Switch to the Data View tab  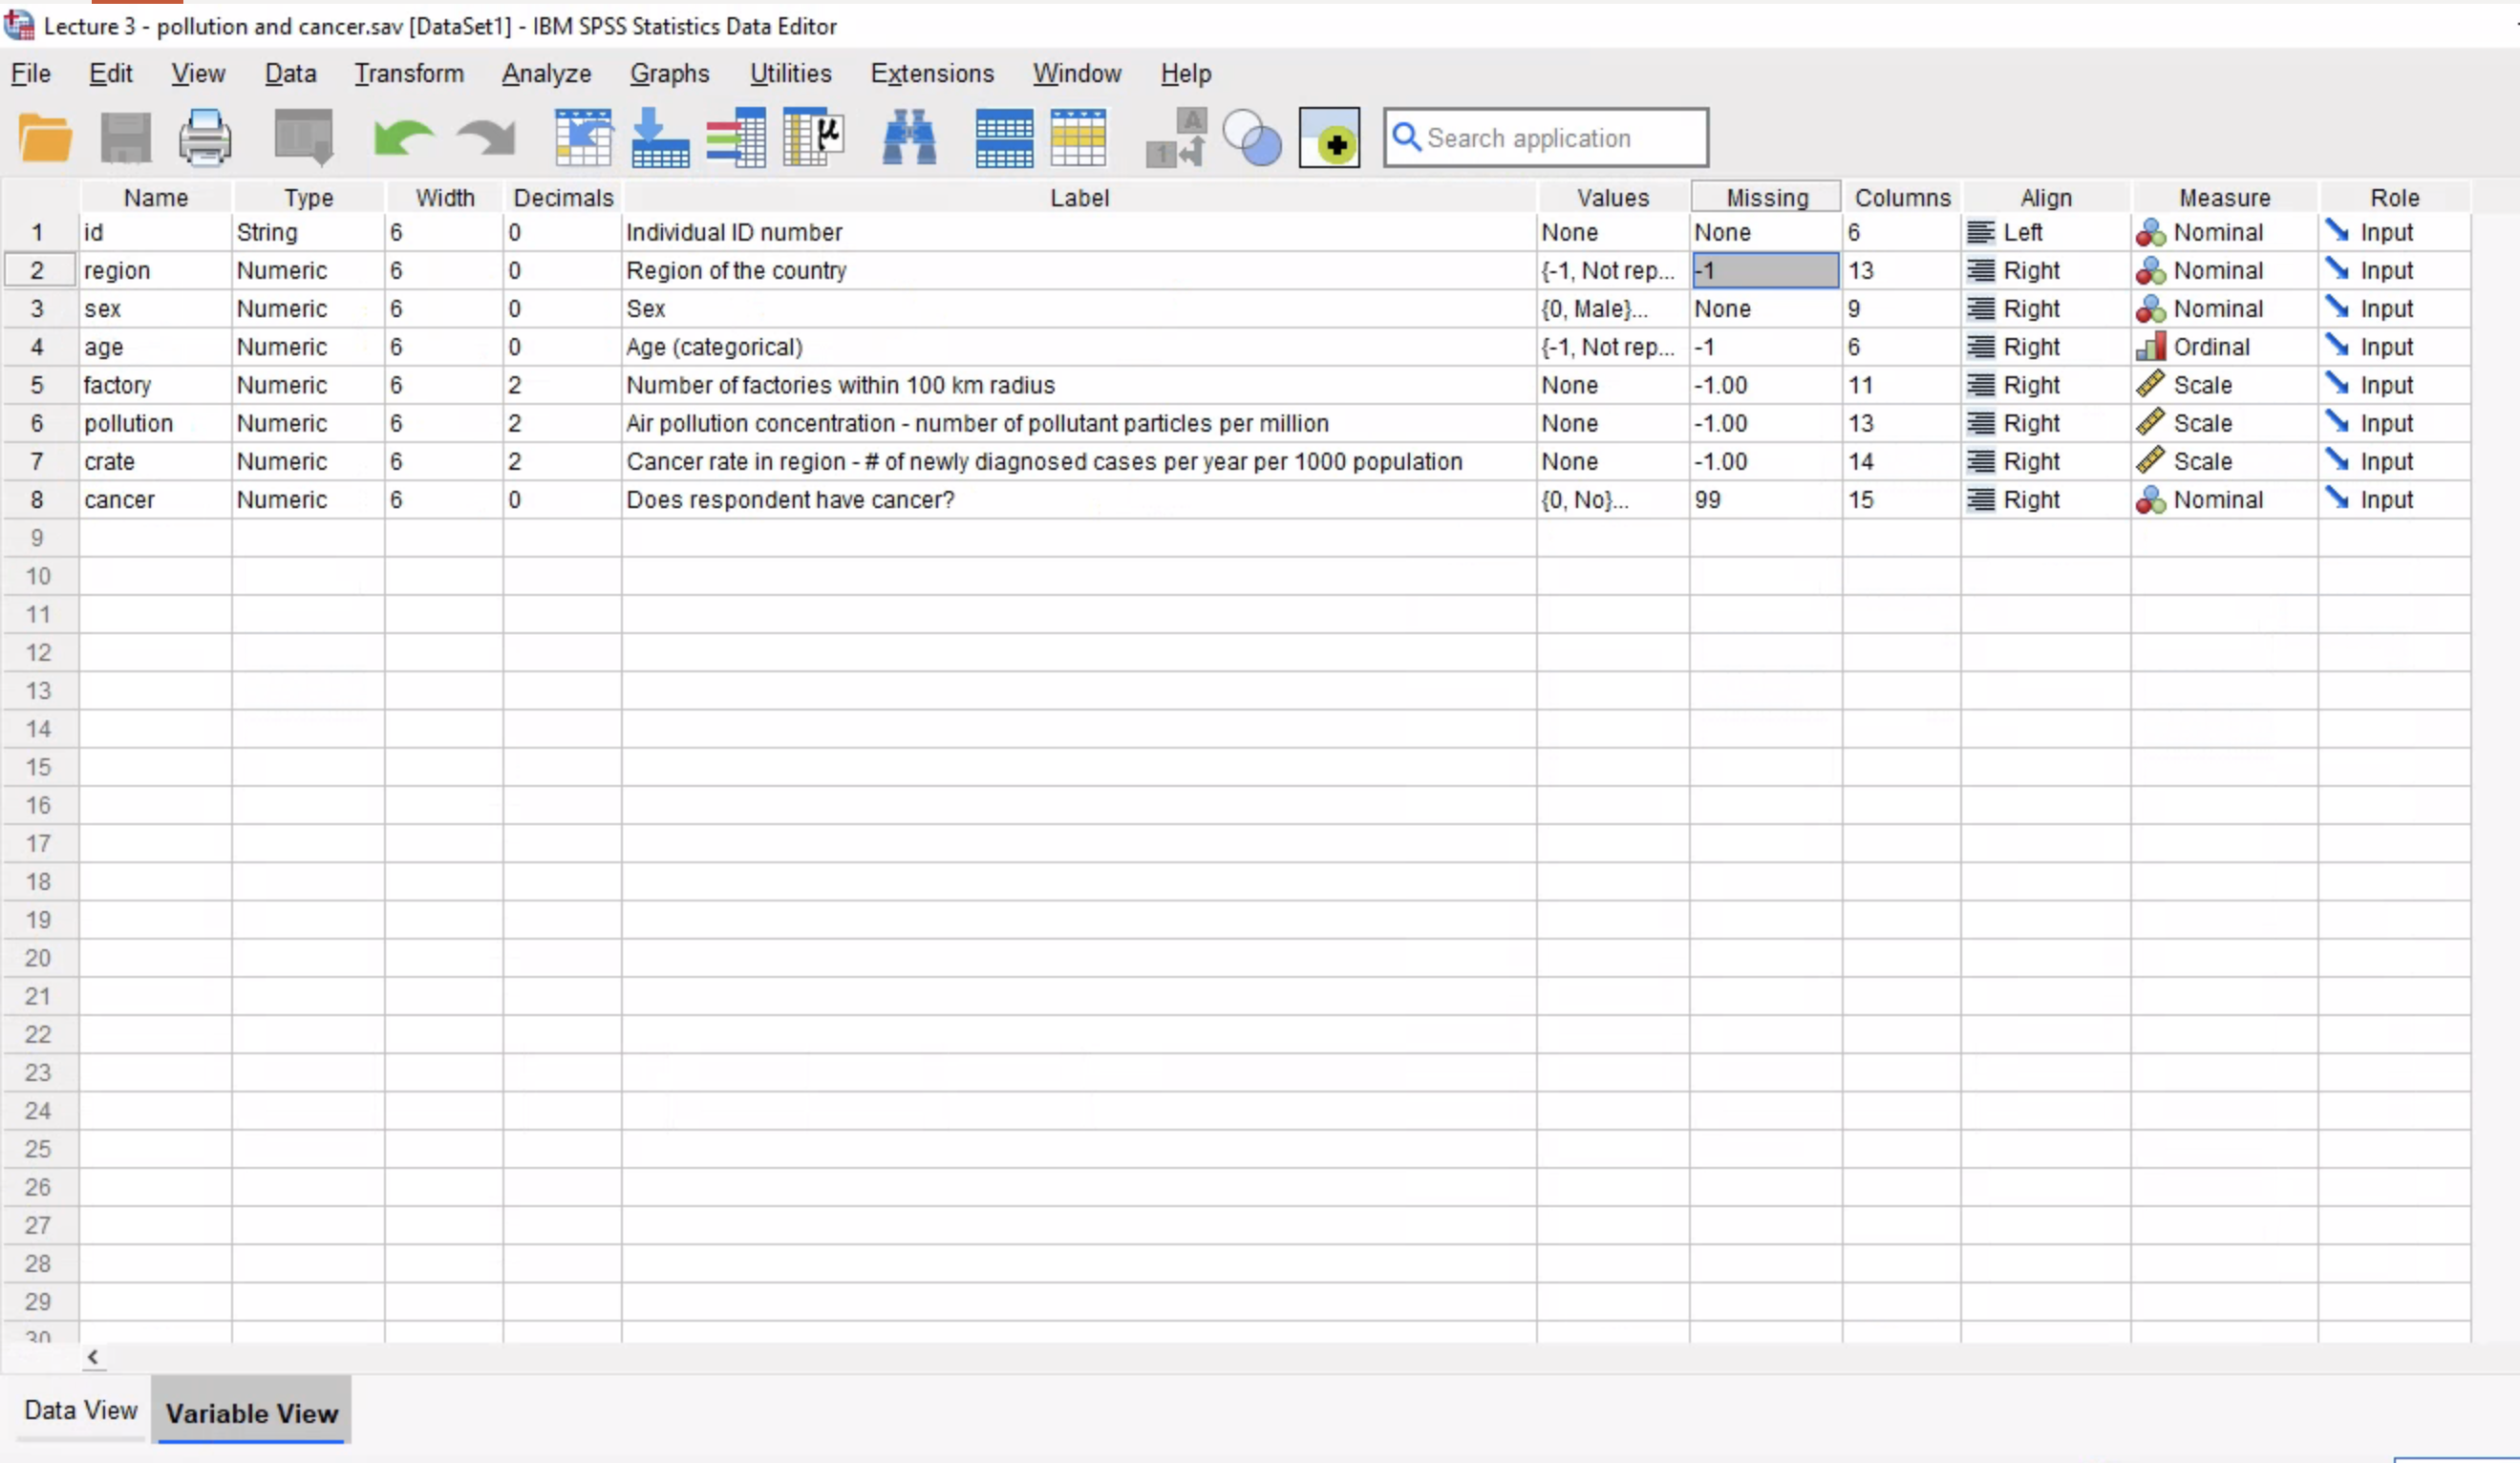click(80, 1411)
